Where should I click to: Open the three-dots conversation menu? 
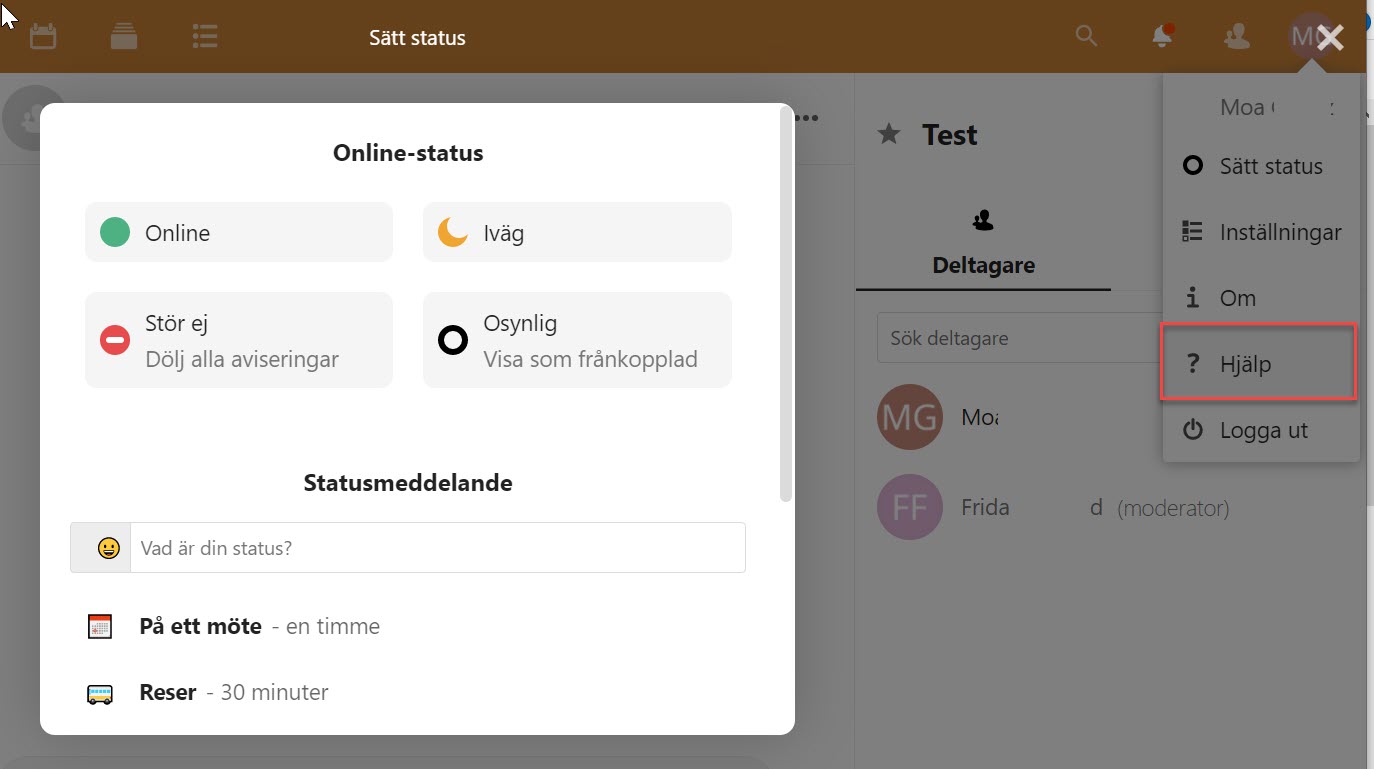click(807, 118)
